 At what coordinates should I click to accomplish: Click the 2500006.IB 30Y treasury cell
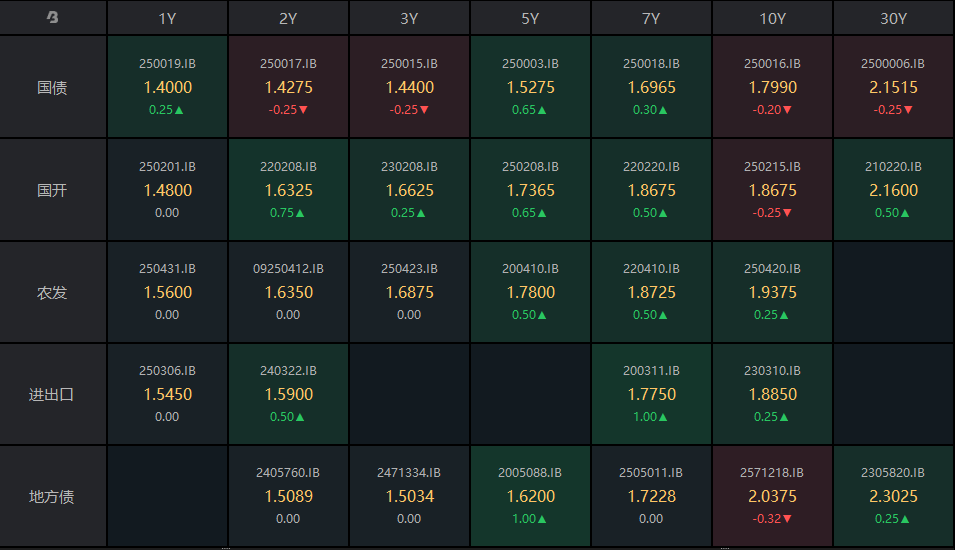pyautogui.click(x=893, y=87)
